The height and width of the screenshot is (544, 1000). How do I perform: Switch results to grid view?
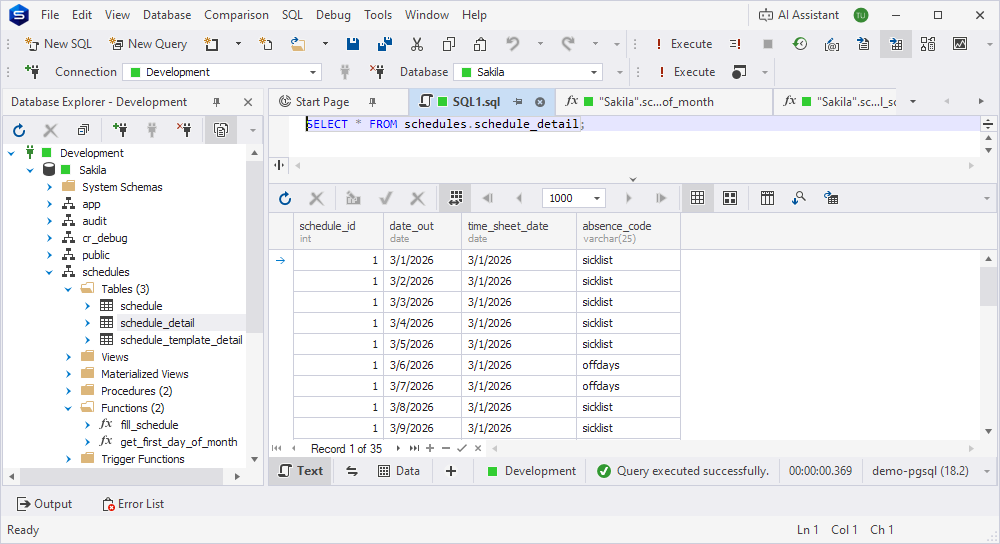(698, 198)
